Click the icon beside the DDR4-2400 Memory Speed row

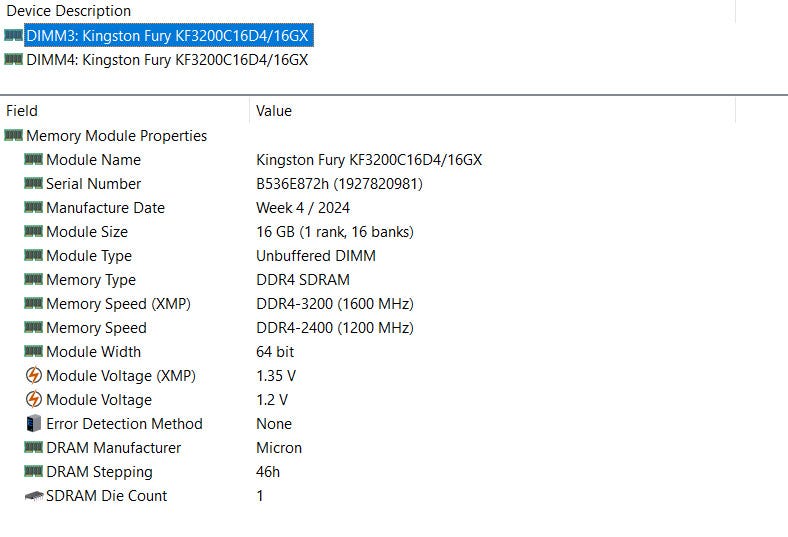tap(33, 328)
